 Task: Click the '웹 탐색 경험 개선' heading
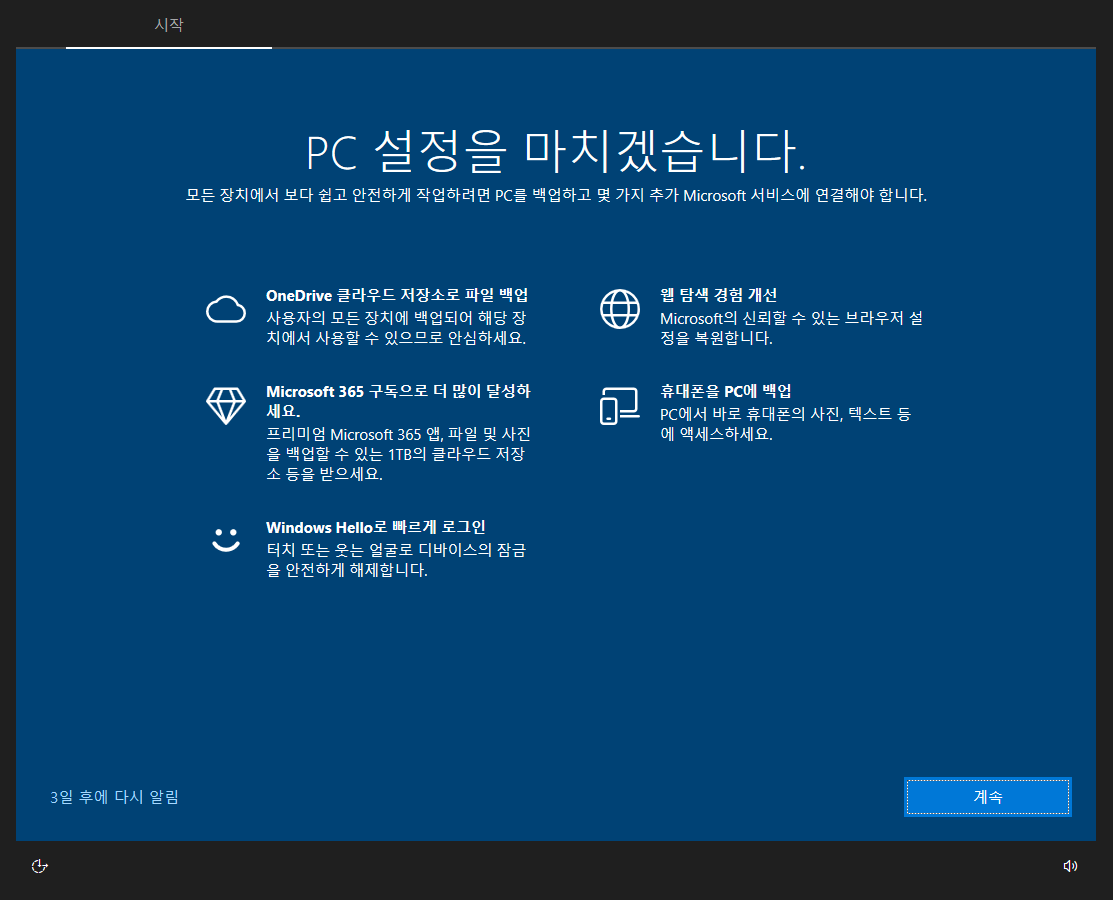click(718, 295)
